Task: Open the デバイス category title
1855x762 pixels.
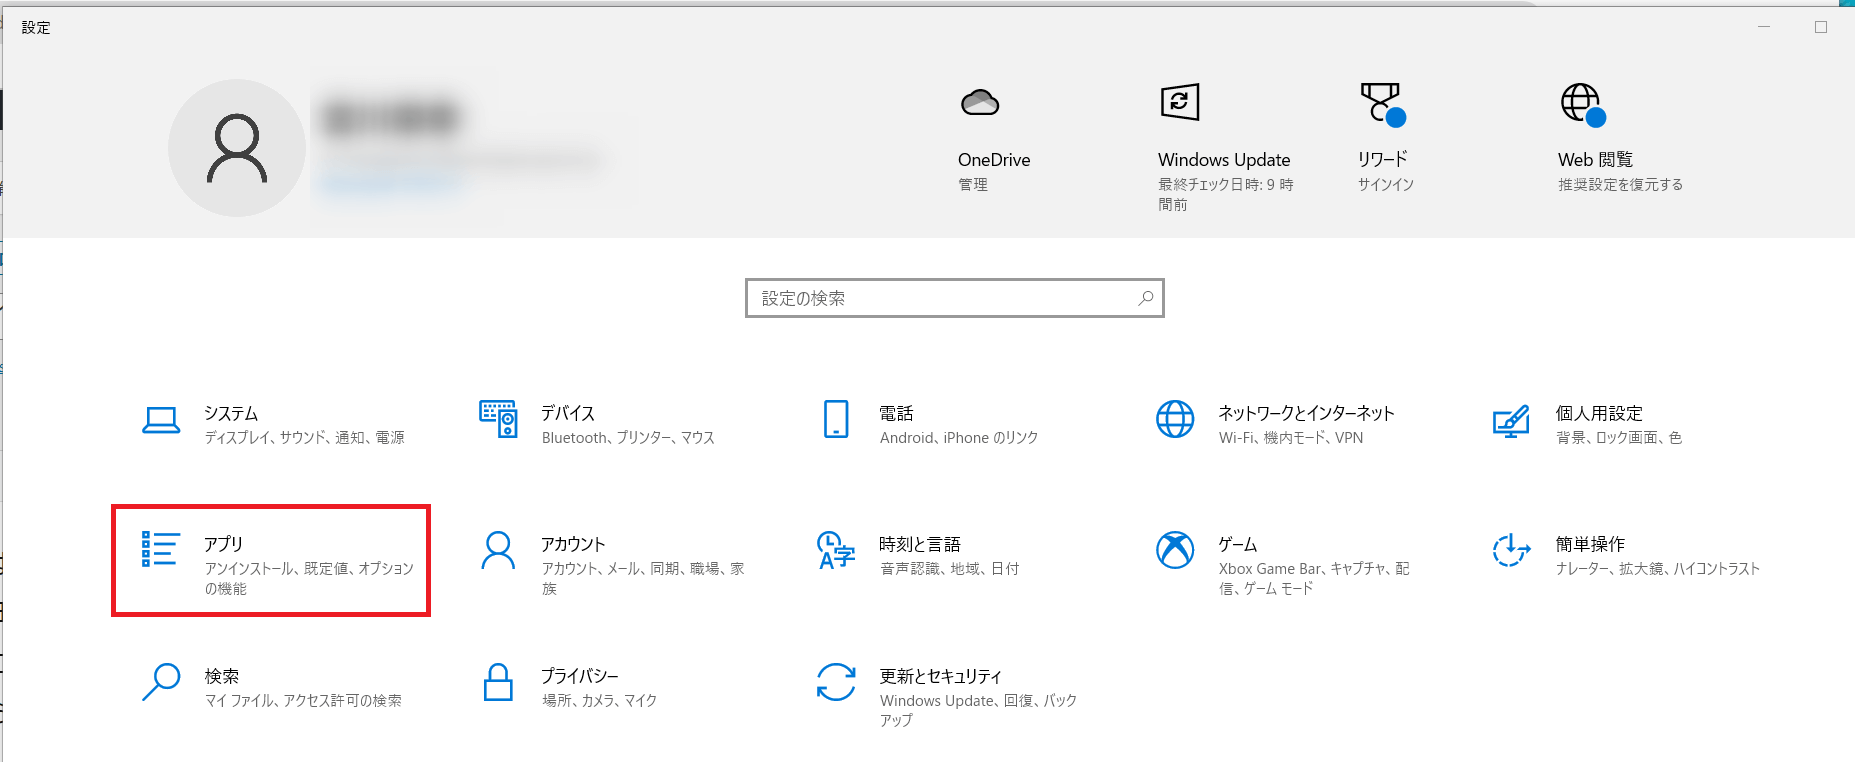Action: pyautogui.click(x=568, y=413)
